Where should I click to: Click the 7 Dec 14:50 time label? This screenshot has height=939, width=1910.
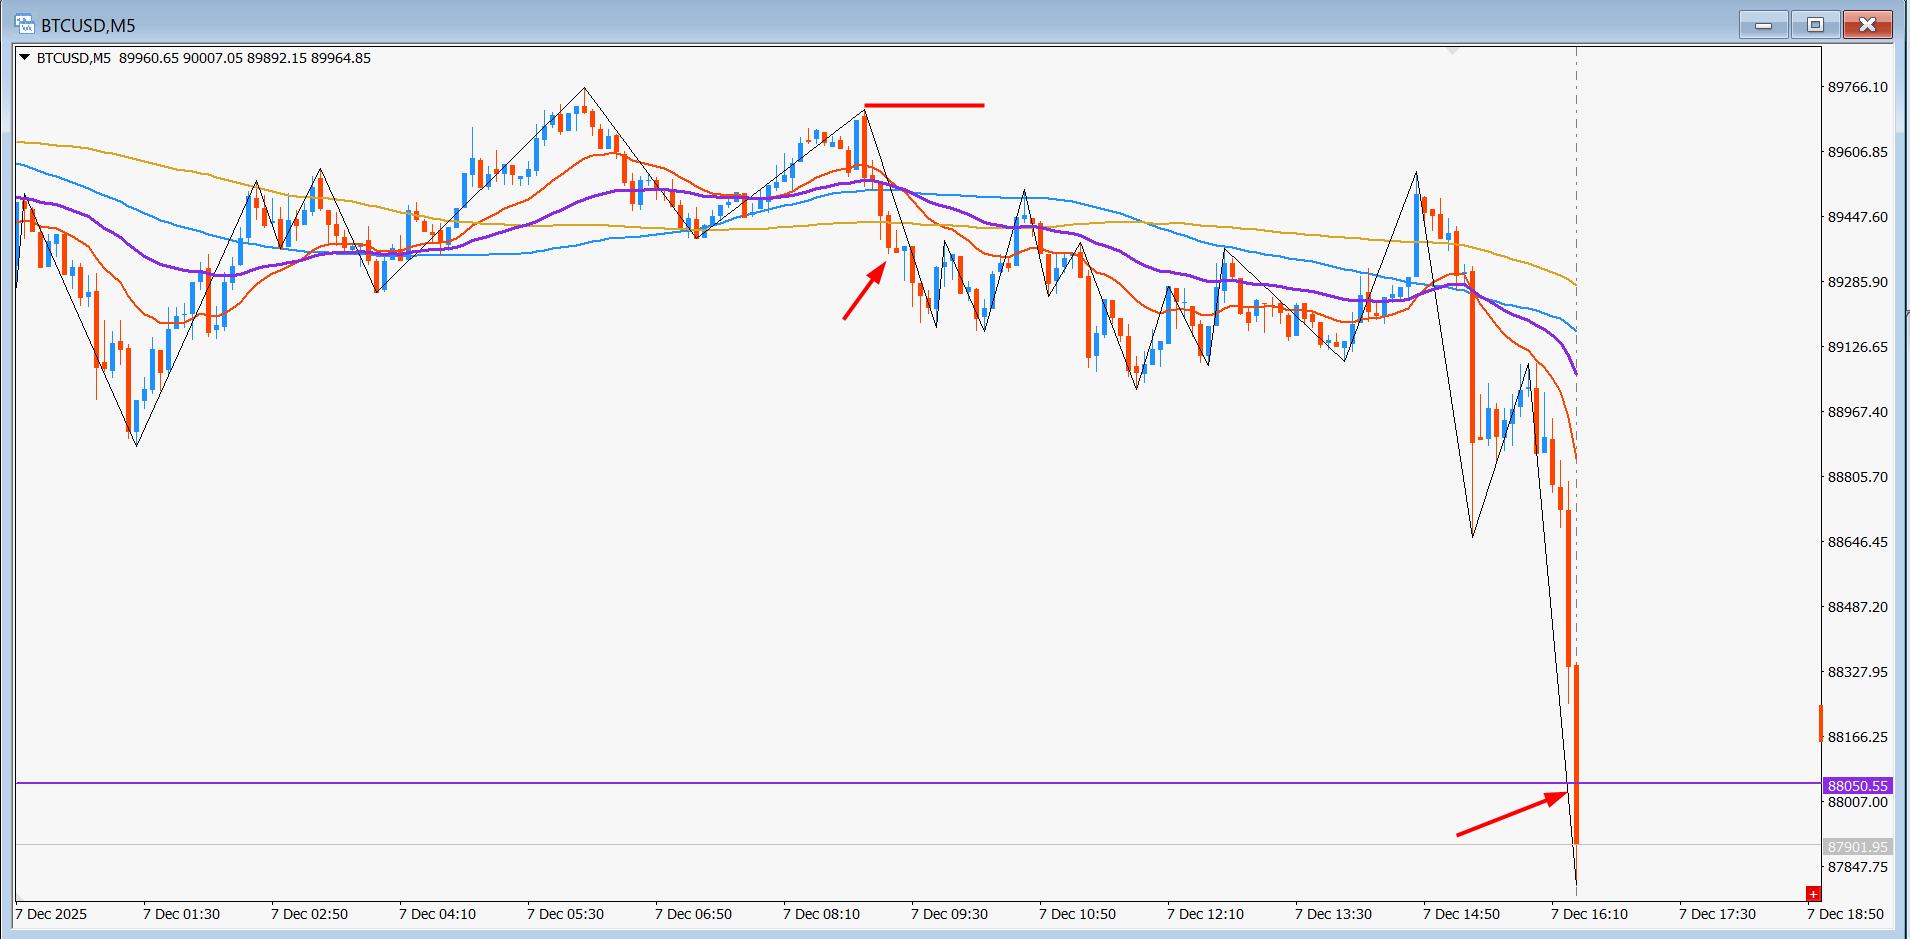[1462, 914]
